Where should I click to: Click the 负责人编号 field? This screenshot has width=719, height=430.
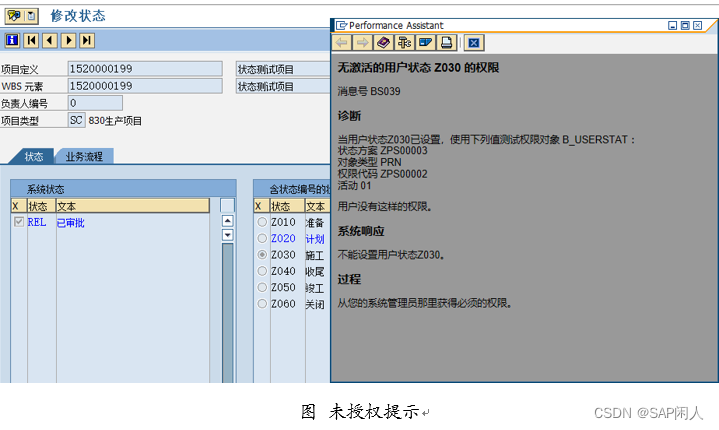[95, 103]
